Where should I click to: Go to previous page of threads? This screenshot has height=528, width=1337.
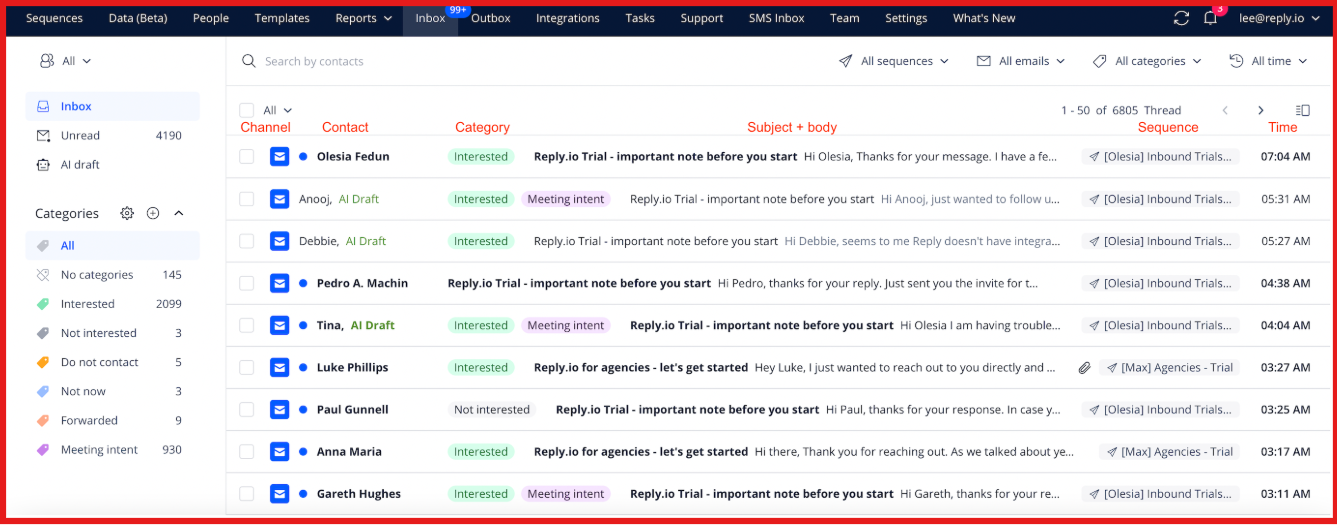[x=1225, y=110]
